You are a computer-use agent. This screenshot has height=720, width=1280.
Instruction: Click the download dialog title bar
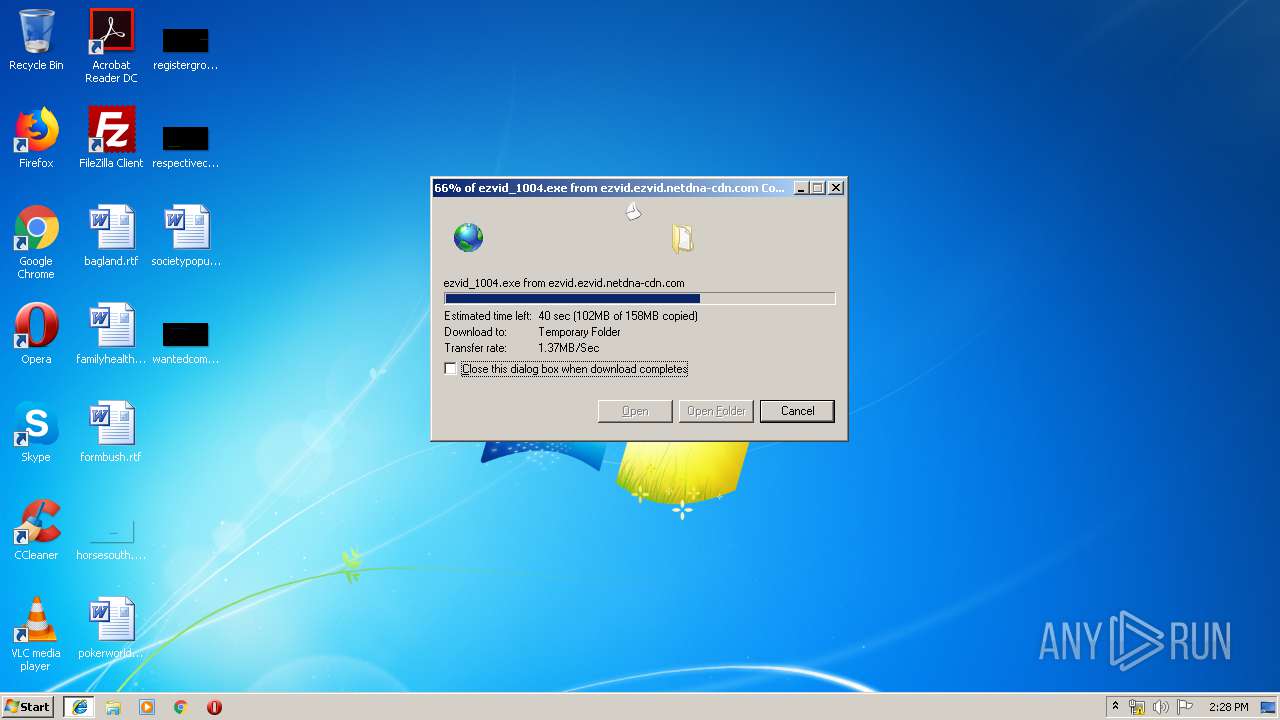click(610, 188)
